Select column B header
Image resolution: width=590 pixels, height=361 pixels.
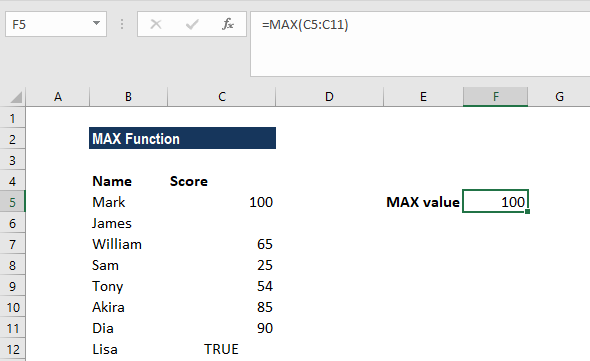[x=128, y=97]
